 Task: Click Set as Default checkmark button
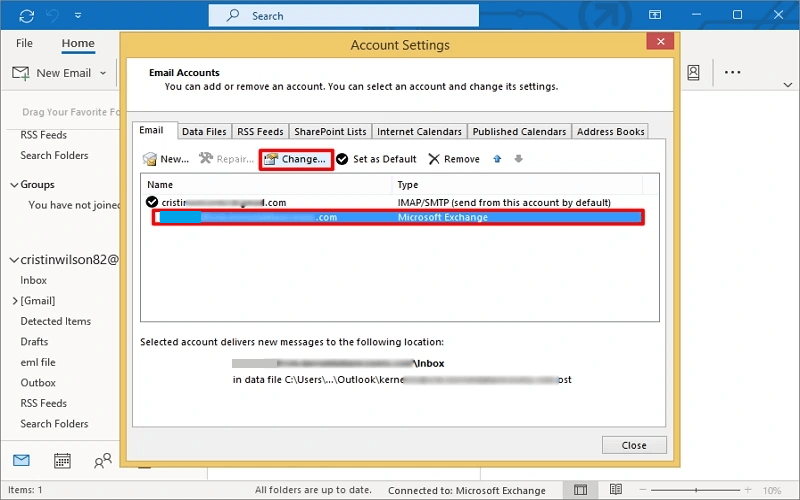pos(376,159)
